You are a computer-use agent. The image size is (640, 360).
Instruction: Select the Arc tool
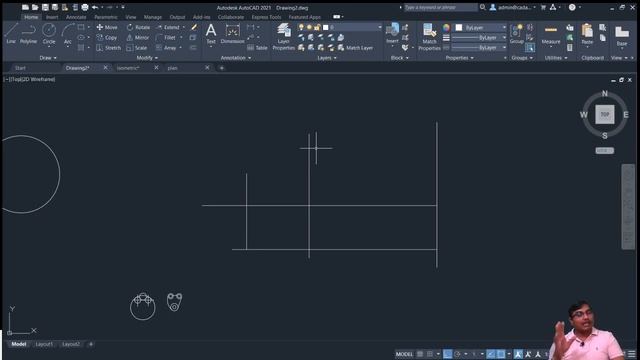click(x=68, y=33)
